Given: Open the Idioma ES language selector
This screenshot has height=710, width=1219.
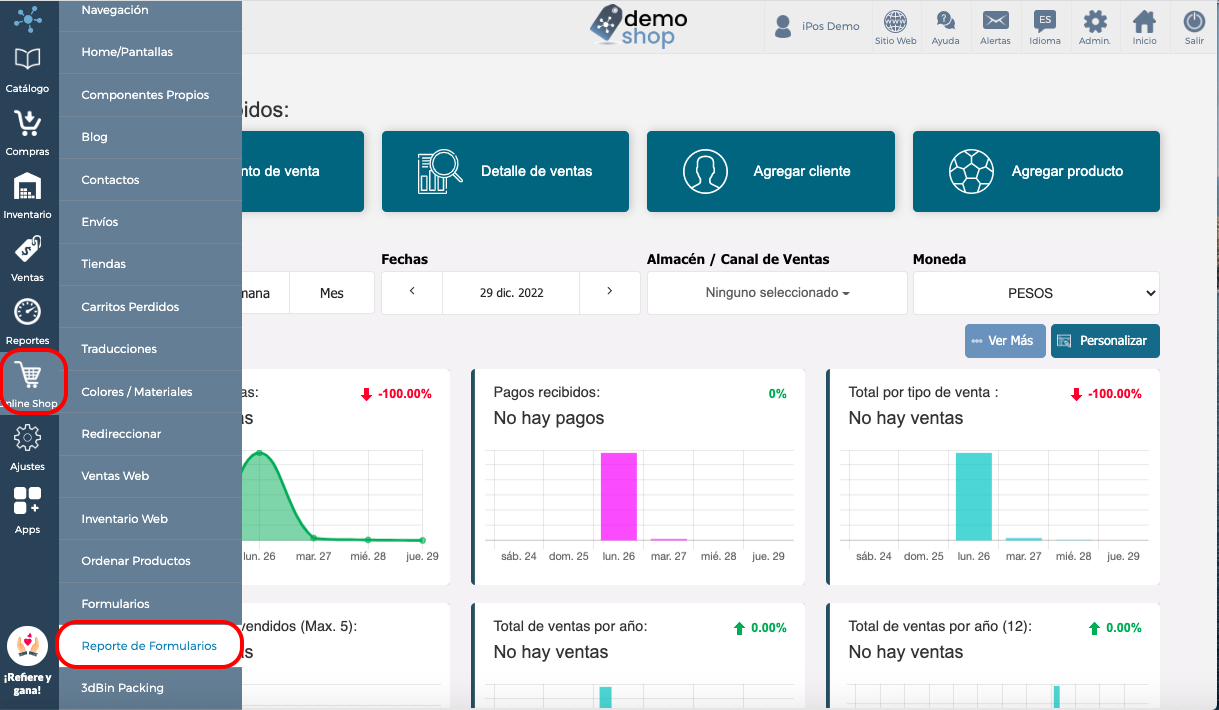Looking at the screenshot, I should click(1044, 21).
